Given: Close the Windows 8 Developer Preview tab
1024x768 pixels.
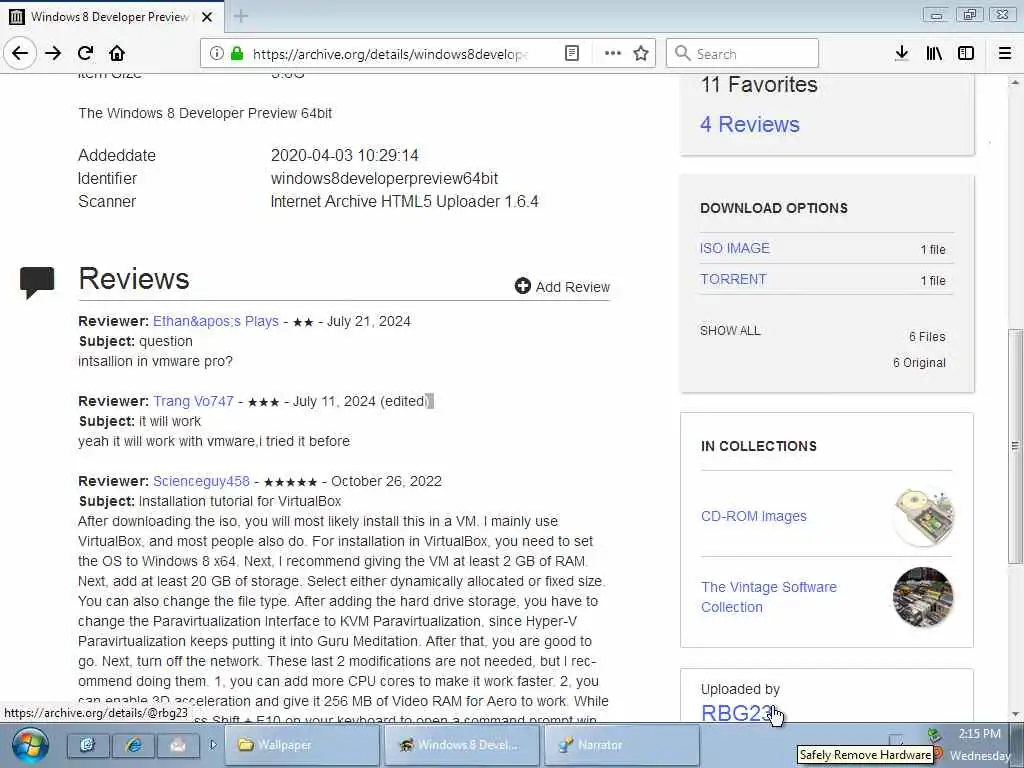Looking at the screenshot, I should (207, 17).
